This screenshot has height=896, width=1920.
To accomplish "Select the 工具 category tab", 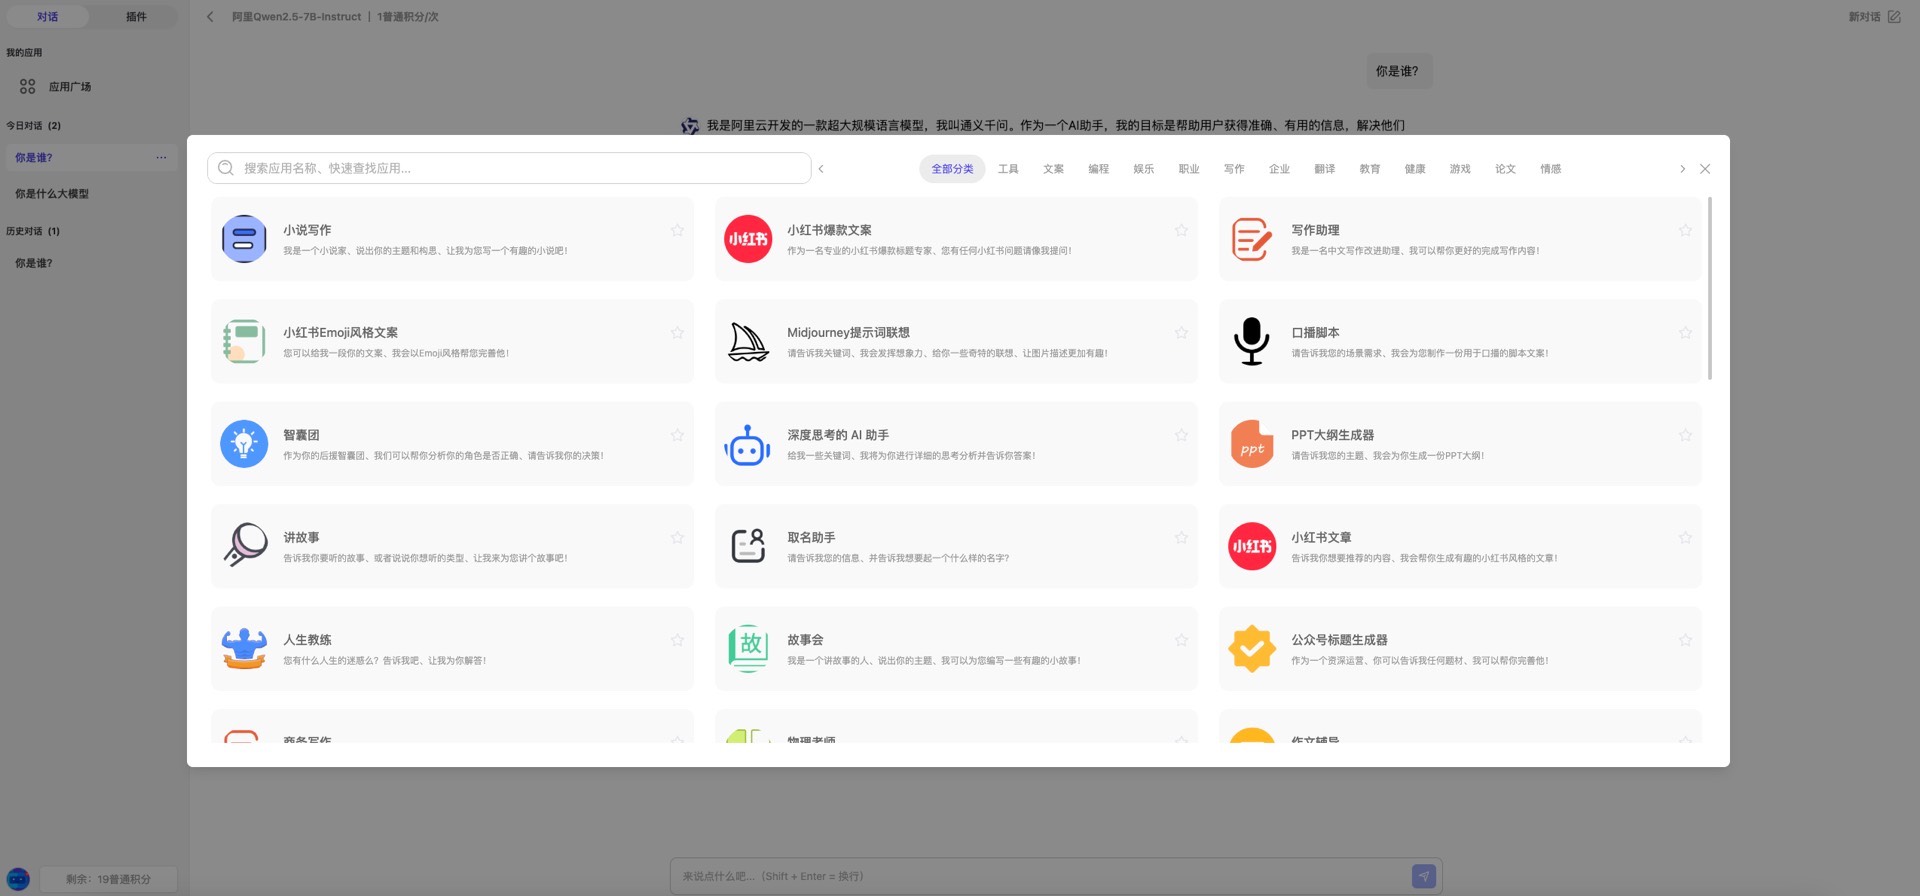I will 1008,169.
